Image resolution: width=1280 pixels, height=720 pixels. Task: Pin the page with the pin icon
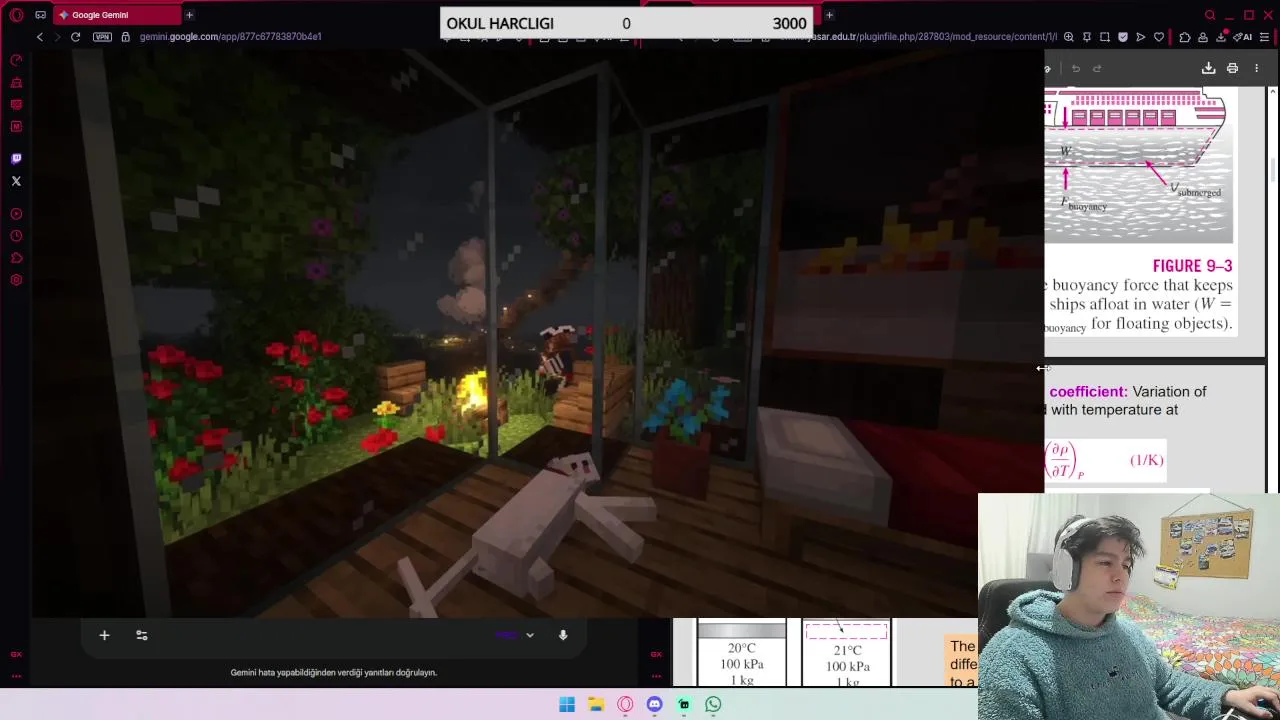pyautogui.click(x=1087, y=37)
